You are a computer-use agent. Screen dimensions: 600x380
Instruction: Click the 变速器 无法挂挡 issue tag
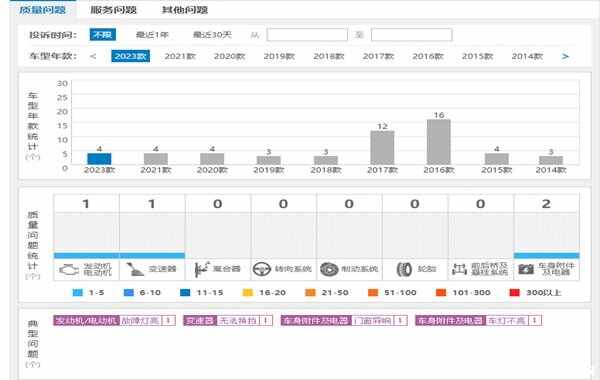pyautogui.click(x=228, y=320)
